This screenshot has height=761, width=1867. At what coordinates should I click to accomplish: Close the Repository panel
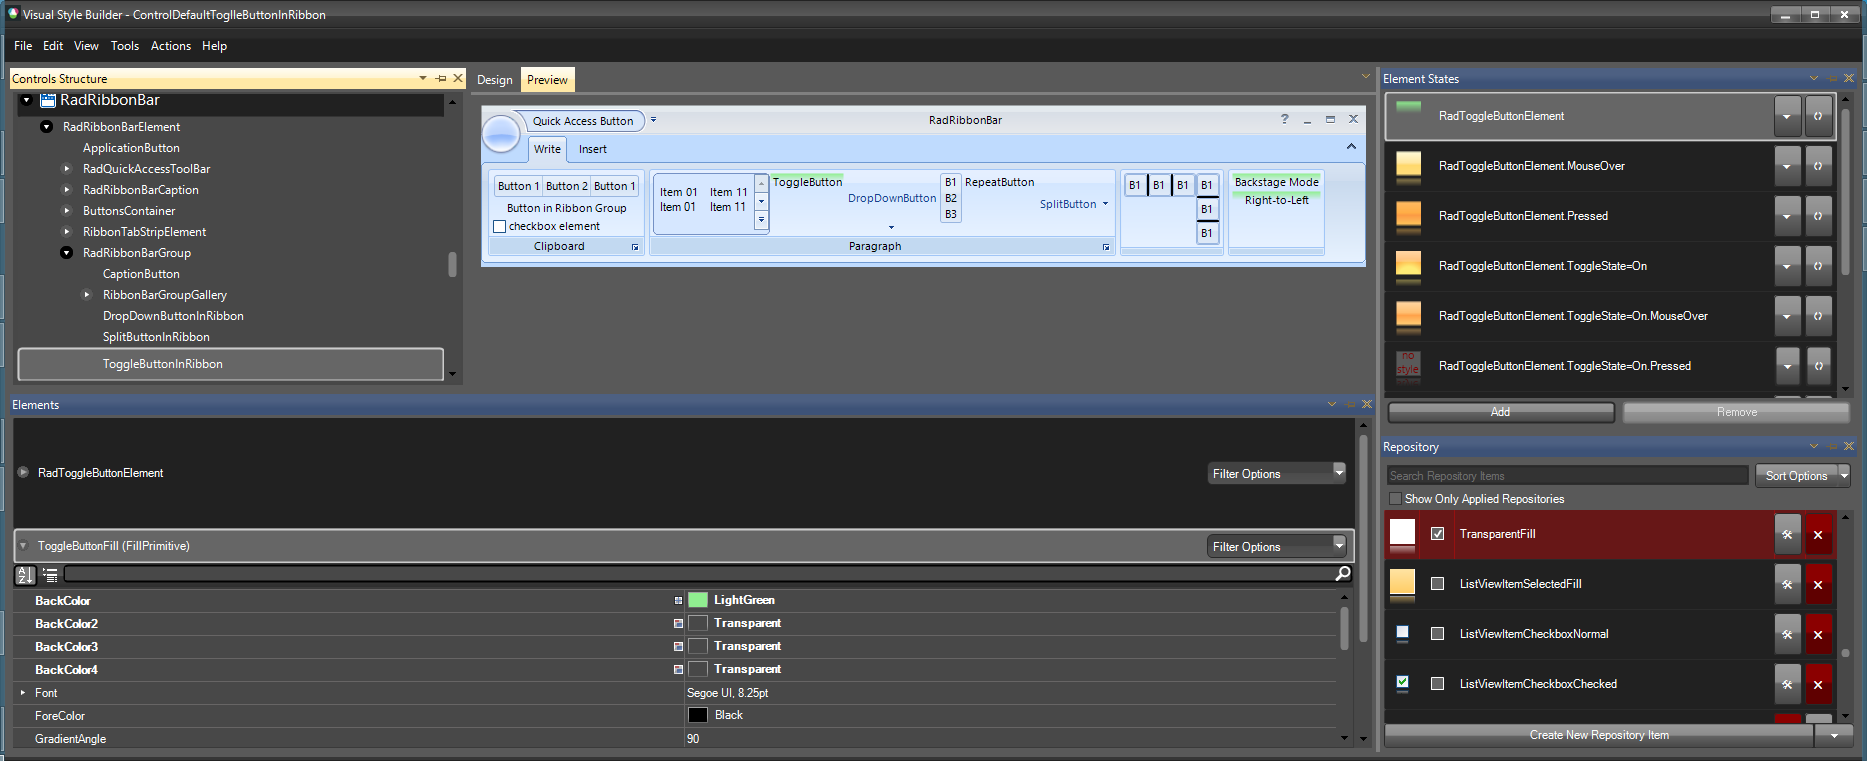click(1849, 446)
